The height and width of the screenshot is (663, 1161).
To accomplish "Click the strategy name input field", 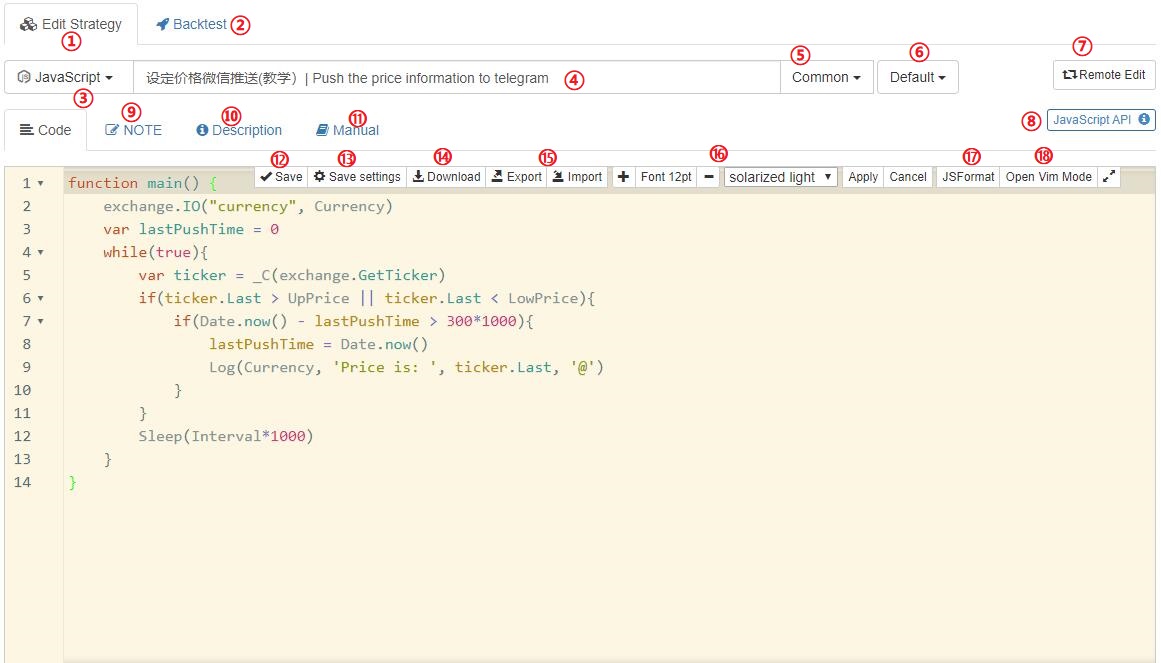I will point(456,77).
